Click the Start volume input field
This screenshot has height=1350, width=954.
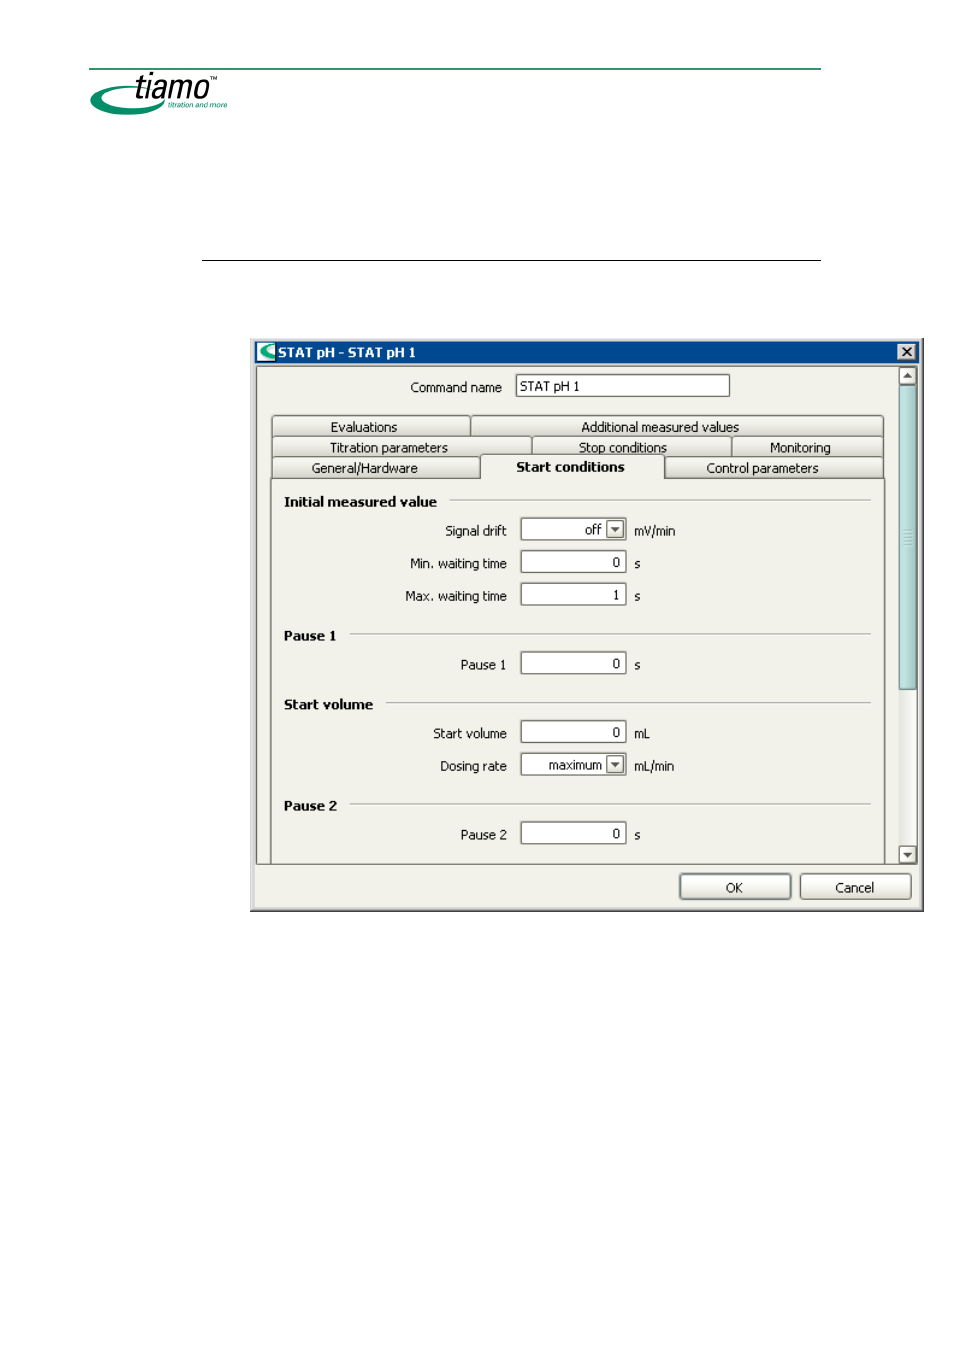point(573,733)
